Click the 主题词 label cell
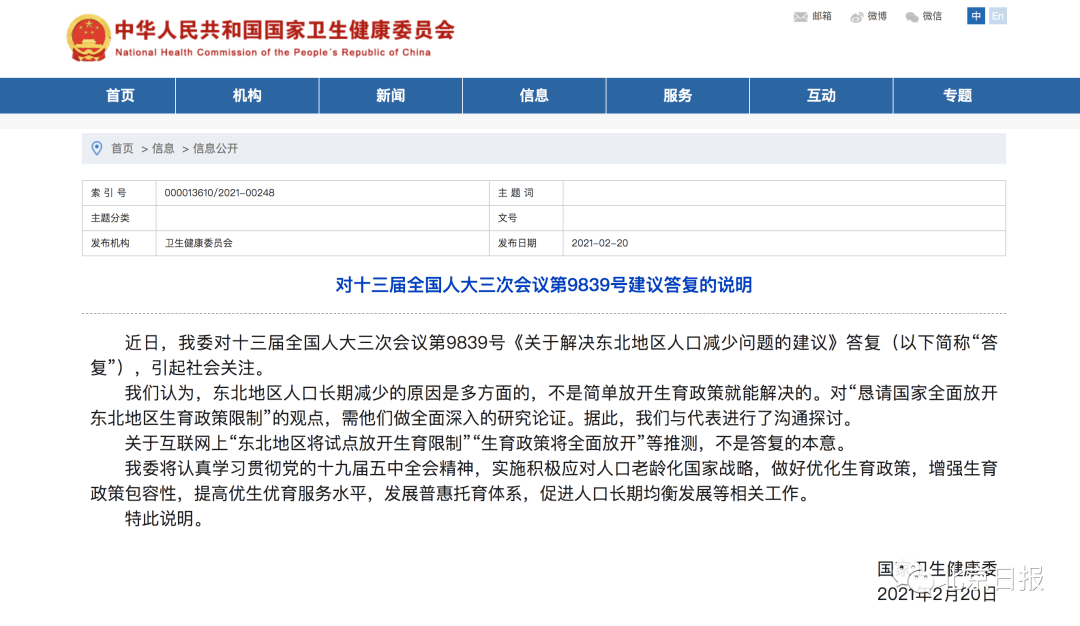1080x626 pixels. pyautogui.click(x=526, y=193)
